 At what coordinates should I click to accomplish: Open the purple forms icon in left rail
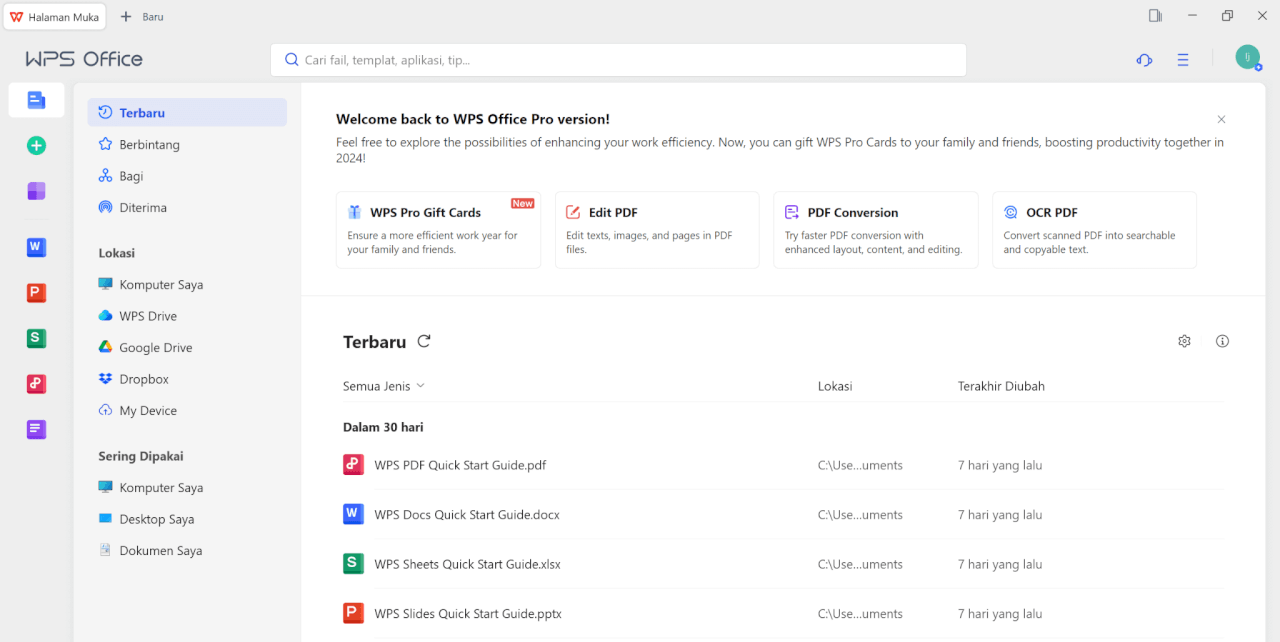pos(36,429)
